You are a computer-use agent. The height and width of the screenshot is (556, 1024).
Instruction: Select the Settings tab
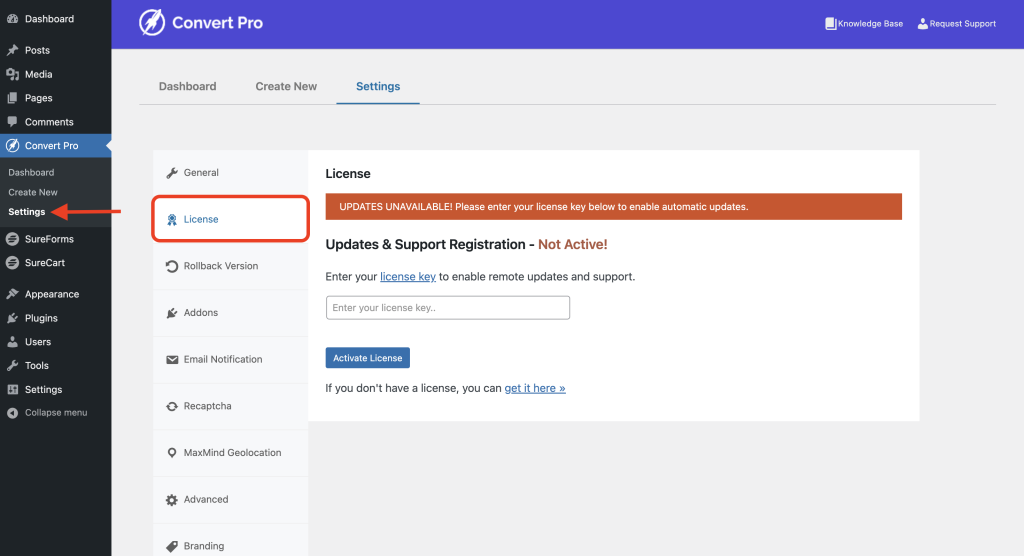click(378, 86)
